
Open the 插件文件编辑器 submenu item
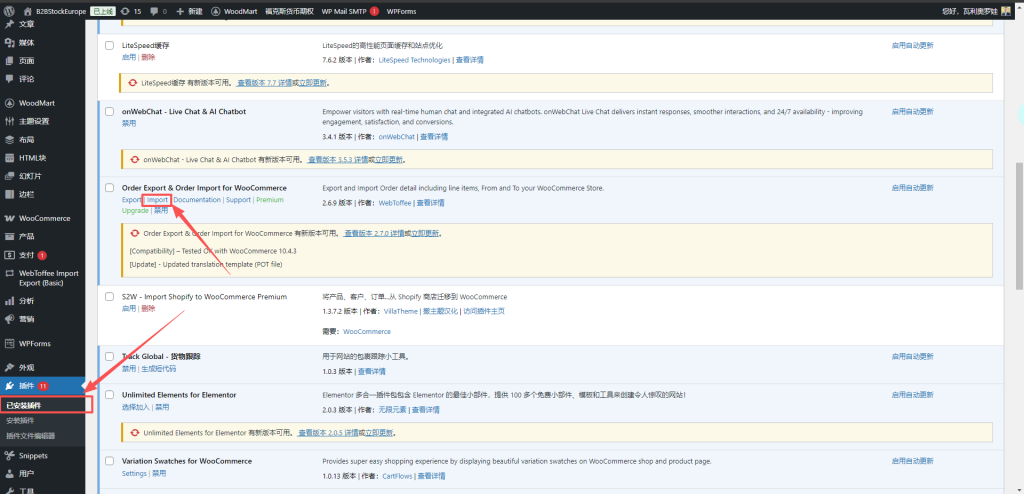[31, 436]
